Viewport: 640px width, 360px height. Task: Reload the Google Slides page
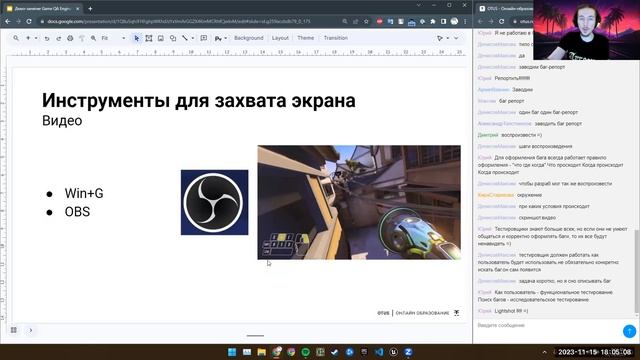[29, 21]
